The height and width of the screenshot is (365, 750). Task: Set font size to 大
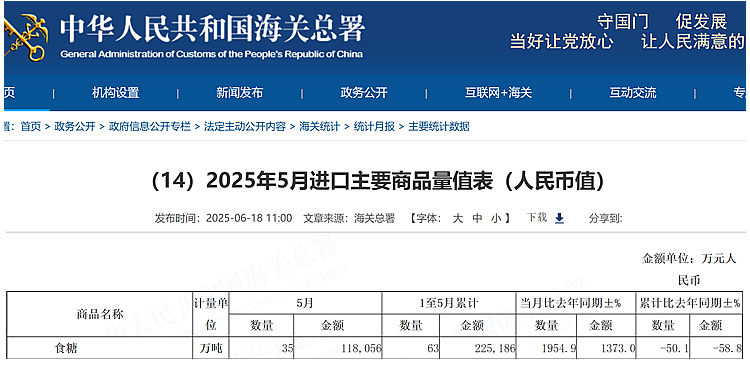point(458,219)
